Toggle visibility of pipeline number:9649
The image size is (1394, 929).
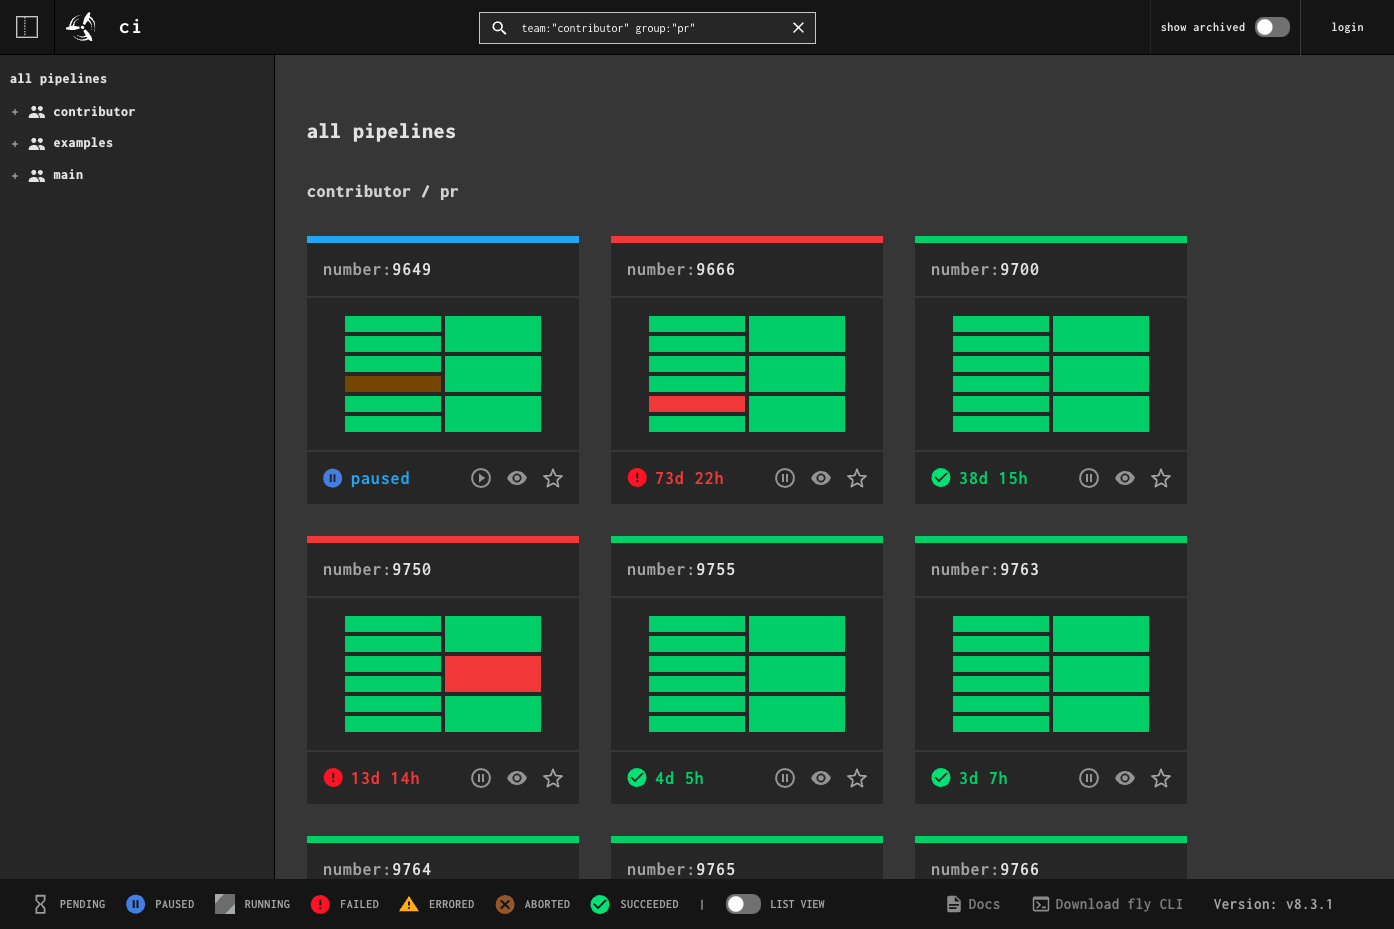[517, 478]
